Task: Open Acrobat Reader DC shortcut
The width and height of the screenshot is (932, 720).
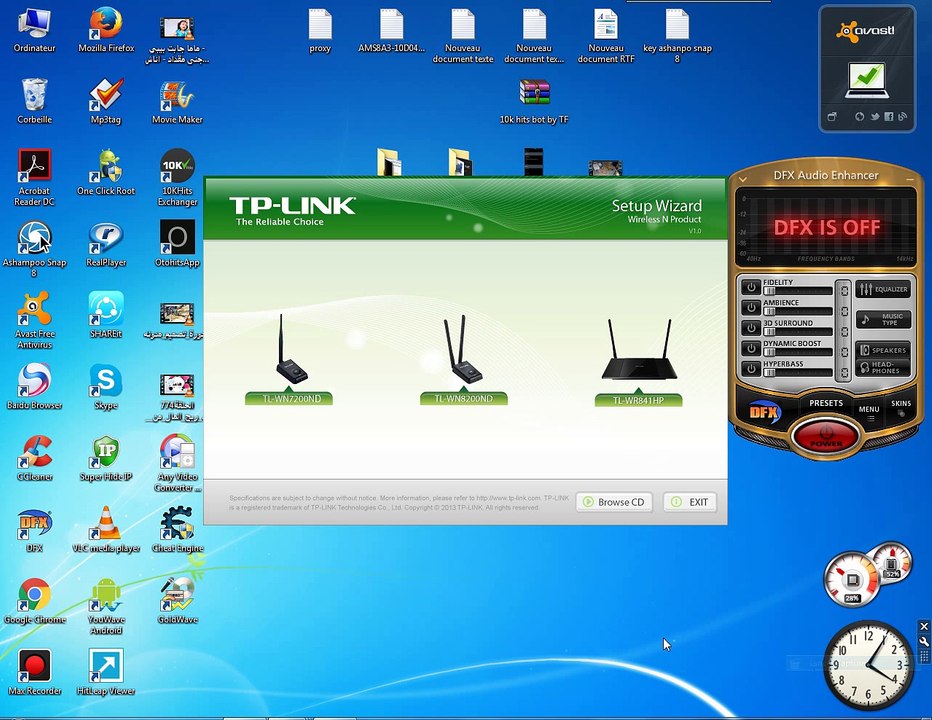Action: coord(34,177)
